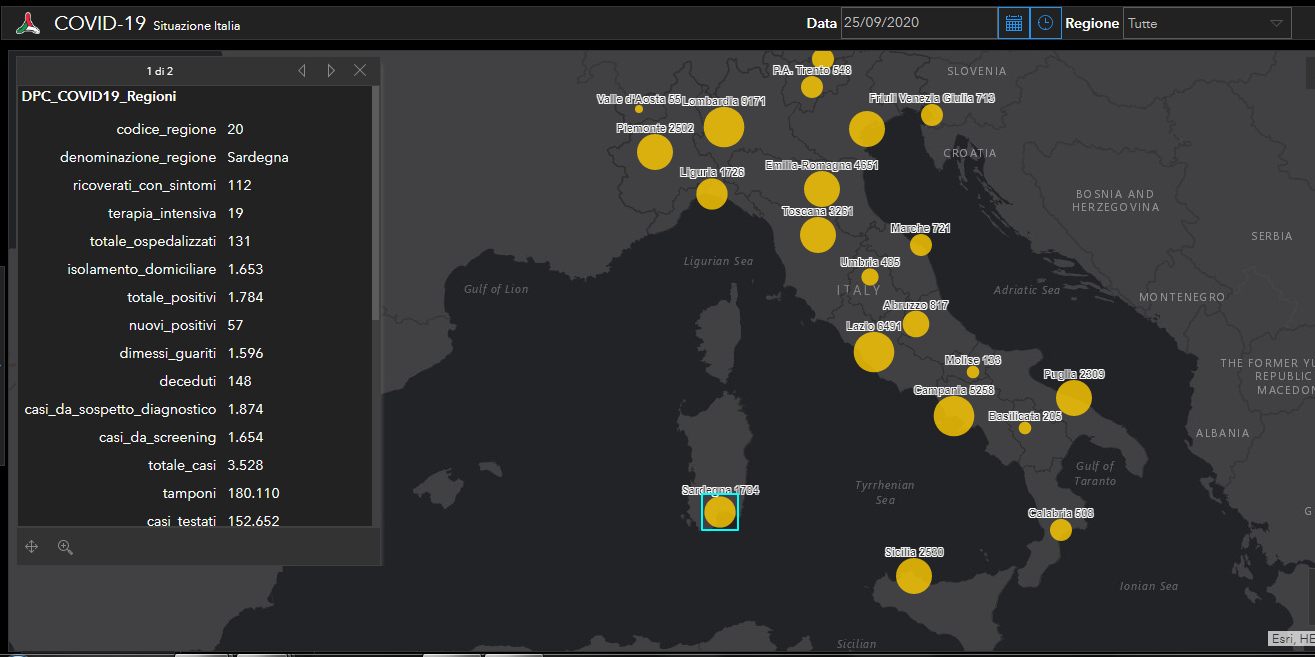Open the clock time picker
Viewport: 1315px width, 657px height.
coord(1045,23)
